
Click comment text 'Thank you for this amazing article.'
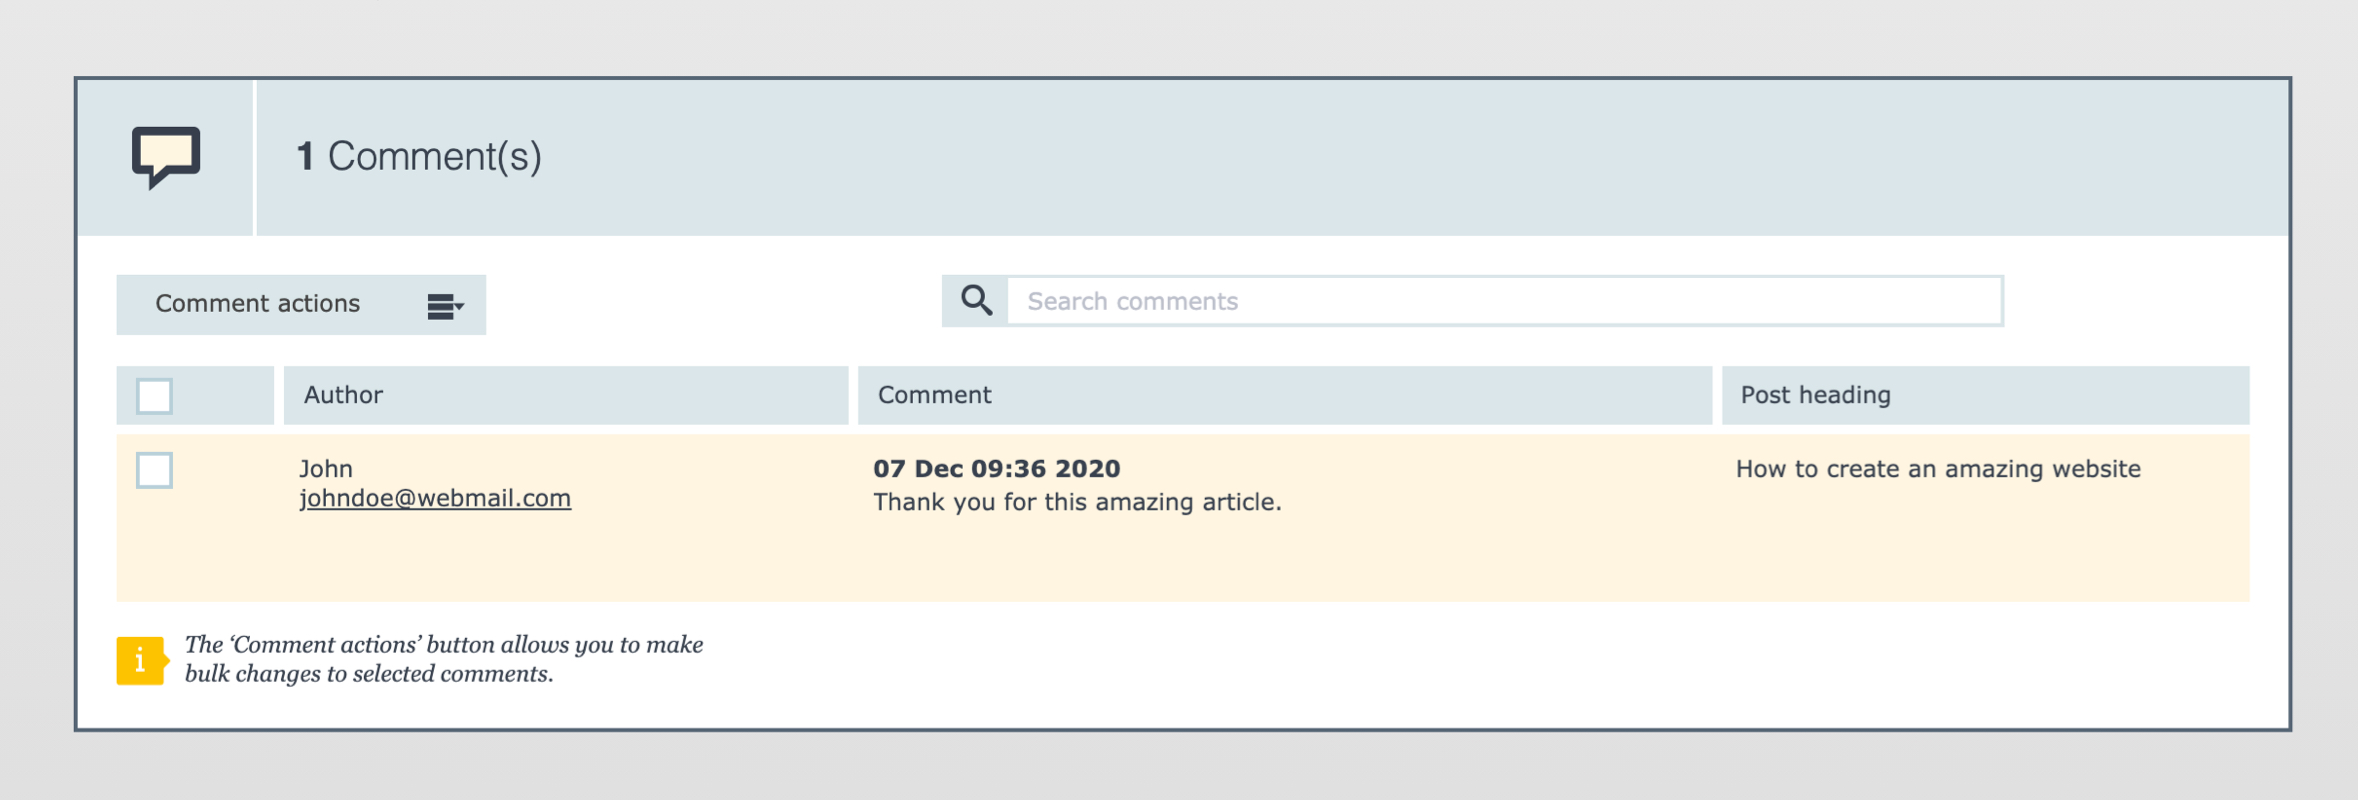coord(1077,502)
